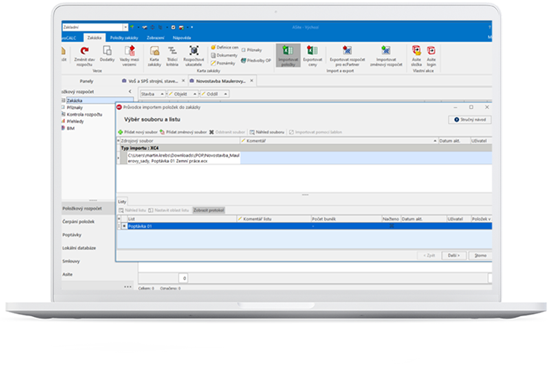Toggle checkbox of Poptávka 01 row
The width and height of the screenshot is (550, 382).
(124, 227)
